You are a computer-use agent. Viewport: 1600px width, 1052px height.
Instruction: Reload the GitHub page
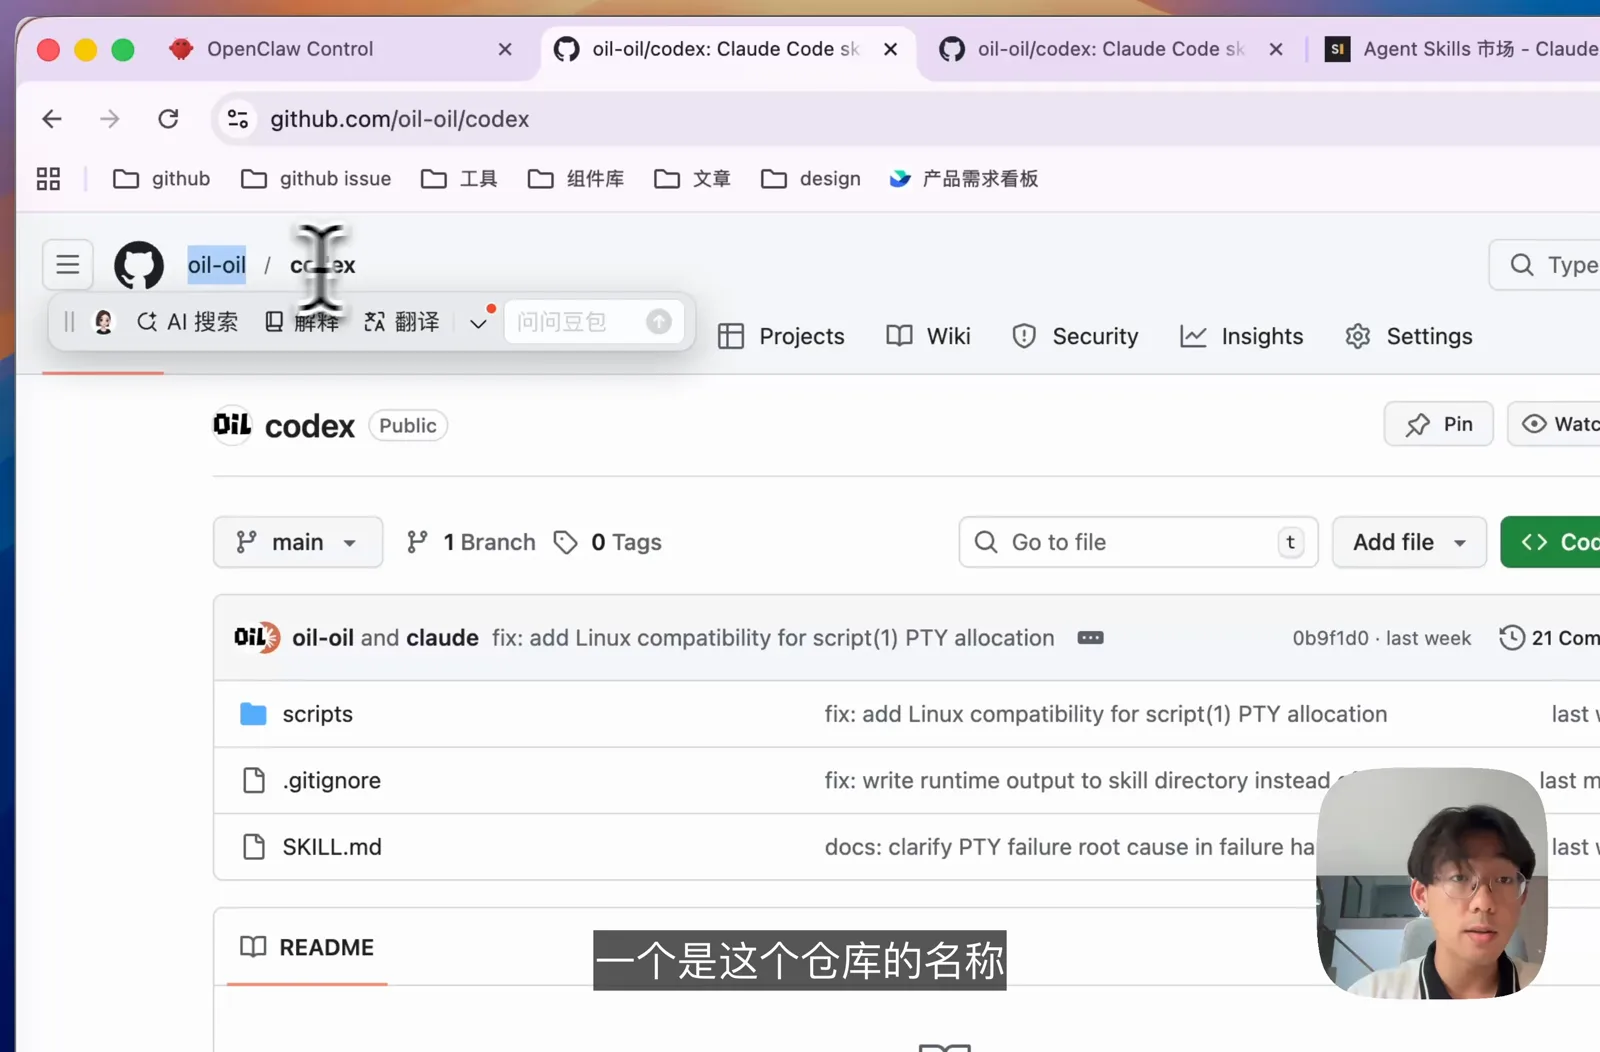tap(168, 119)
